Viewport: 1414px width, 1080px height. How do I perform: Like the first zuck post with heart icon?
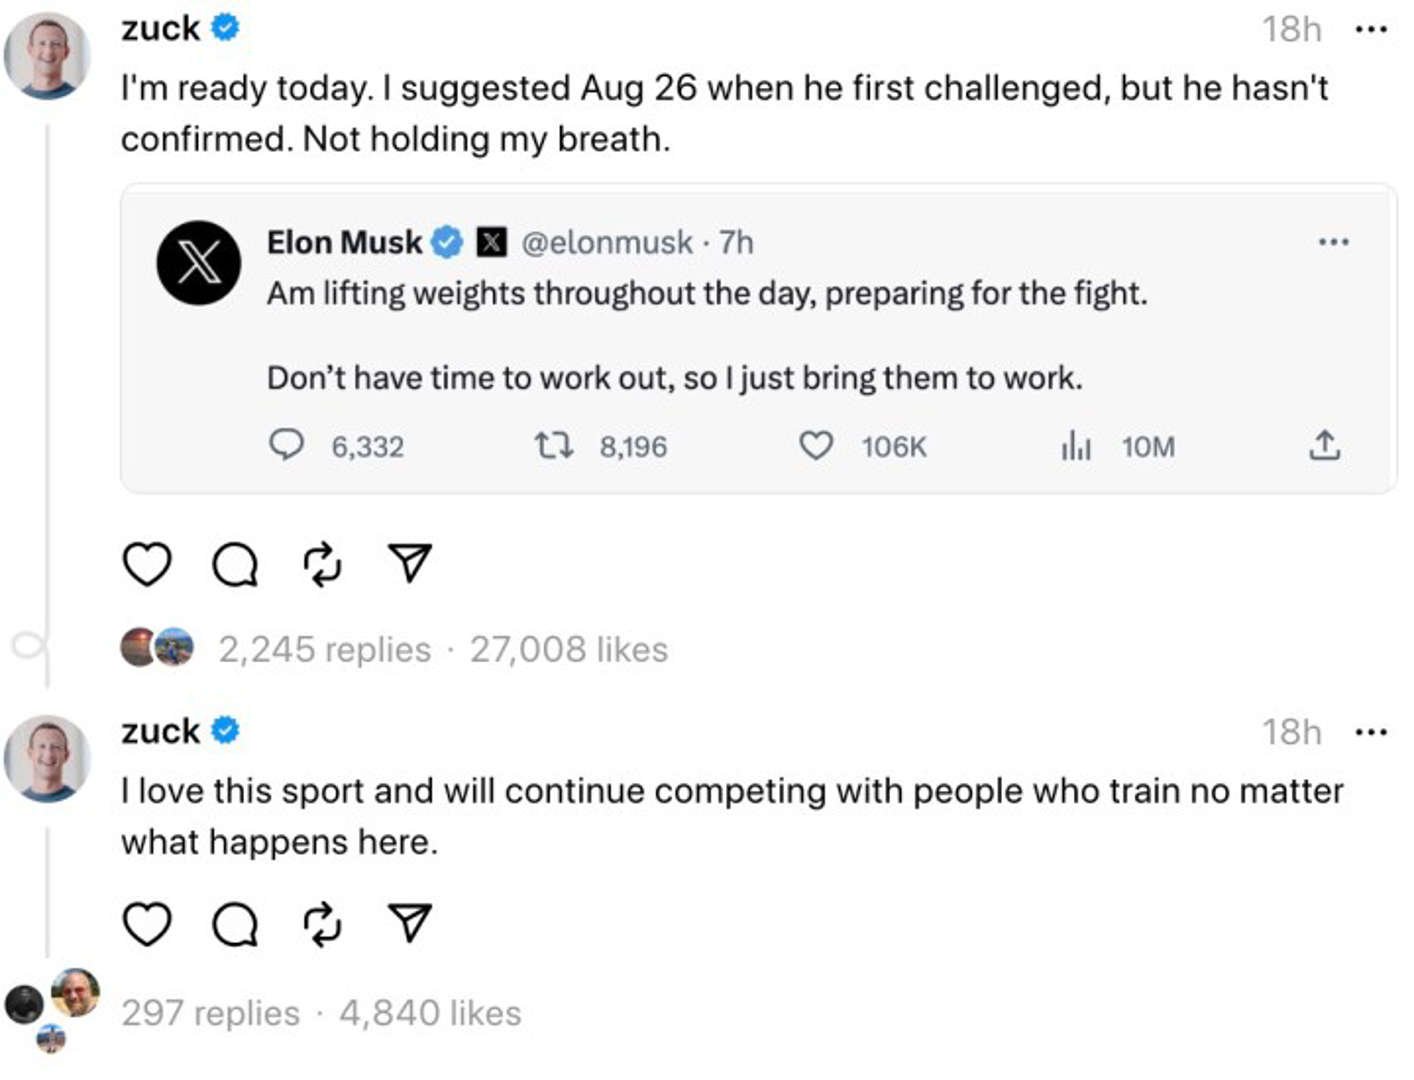(x=146, y=564)
